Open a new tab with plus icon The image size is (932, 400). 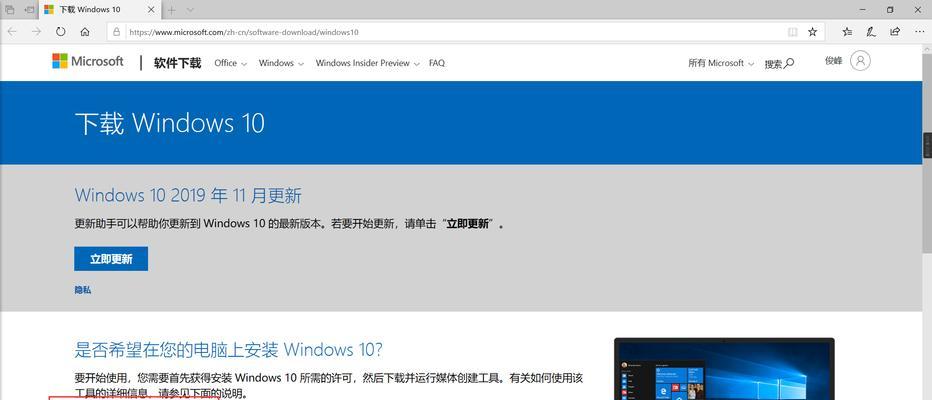172,10
